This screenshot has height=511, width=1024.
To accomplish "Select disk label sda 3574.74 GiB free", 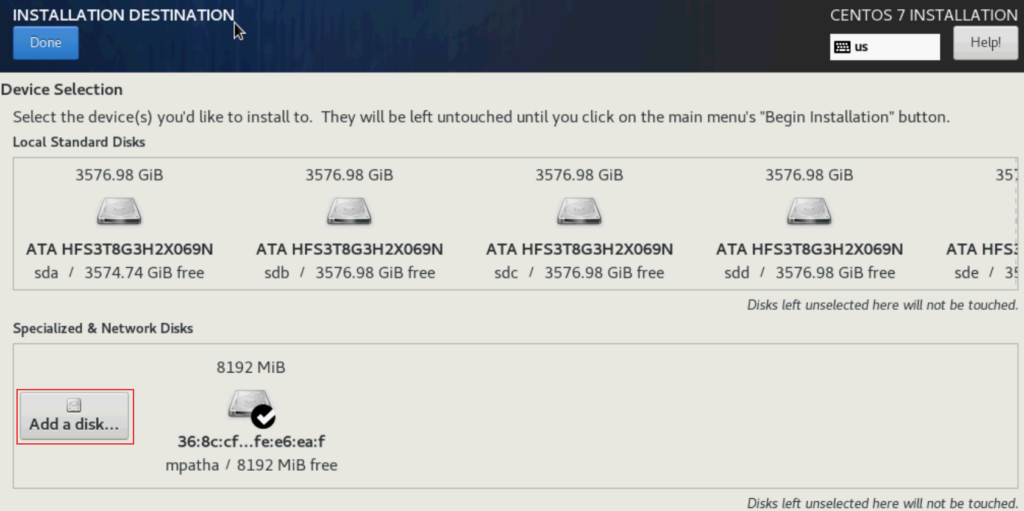I will click(119, 272).
